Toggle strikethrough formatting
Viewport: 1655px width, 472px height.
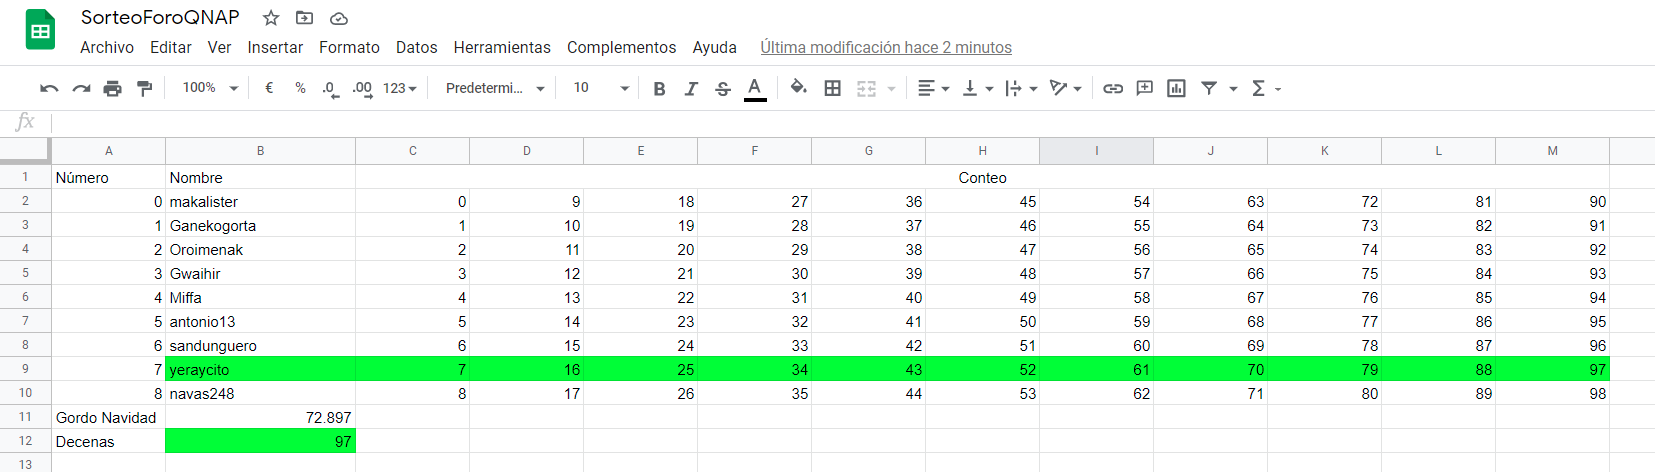tap(723, 89)
